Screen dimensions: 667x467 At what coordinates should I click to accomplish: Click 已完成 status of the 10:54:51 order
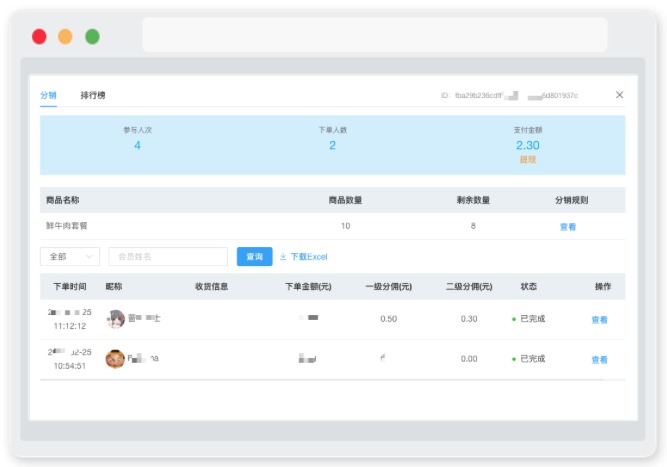pos(533,359)
